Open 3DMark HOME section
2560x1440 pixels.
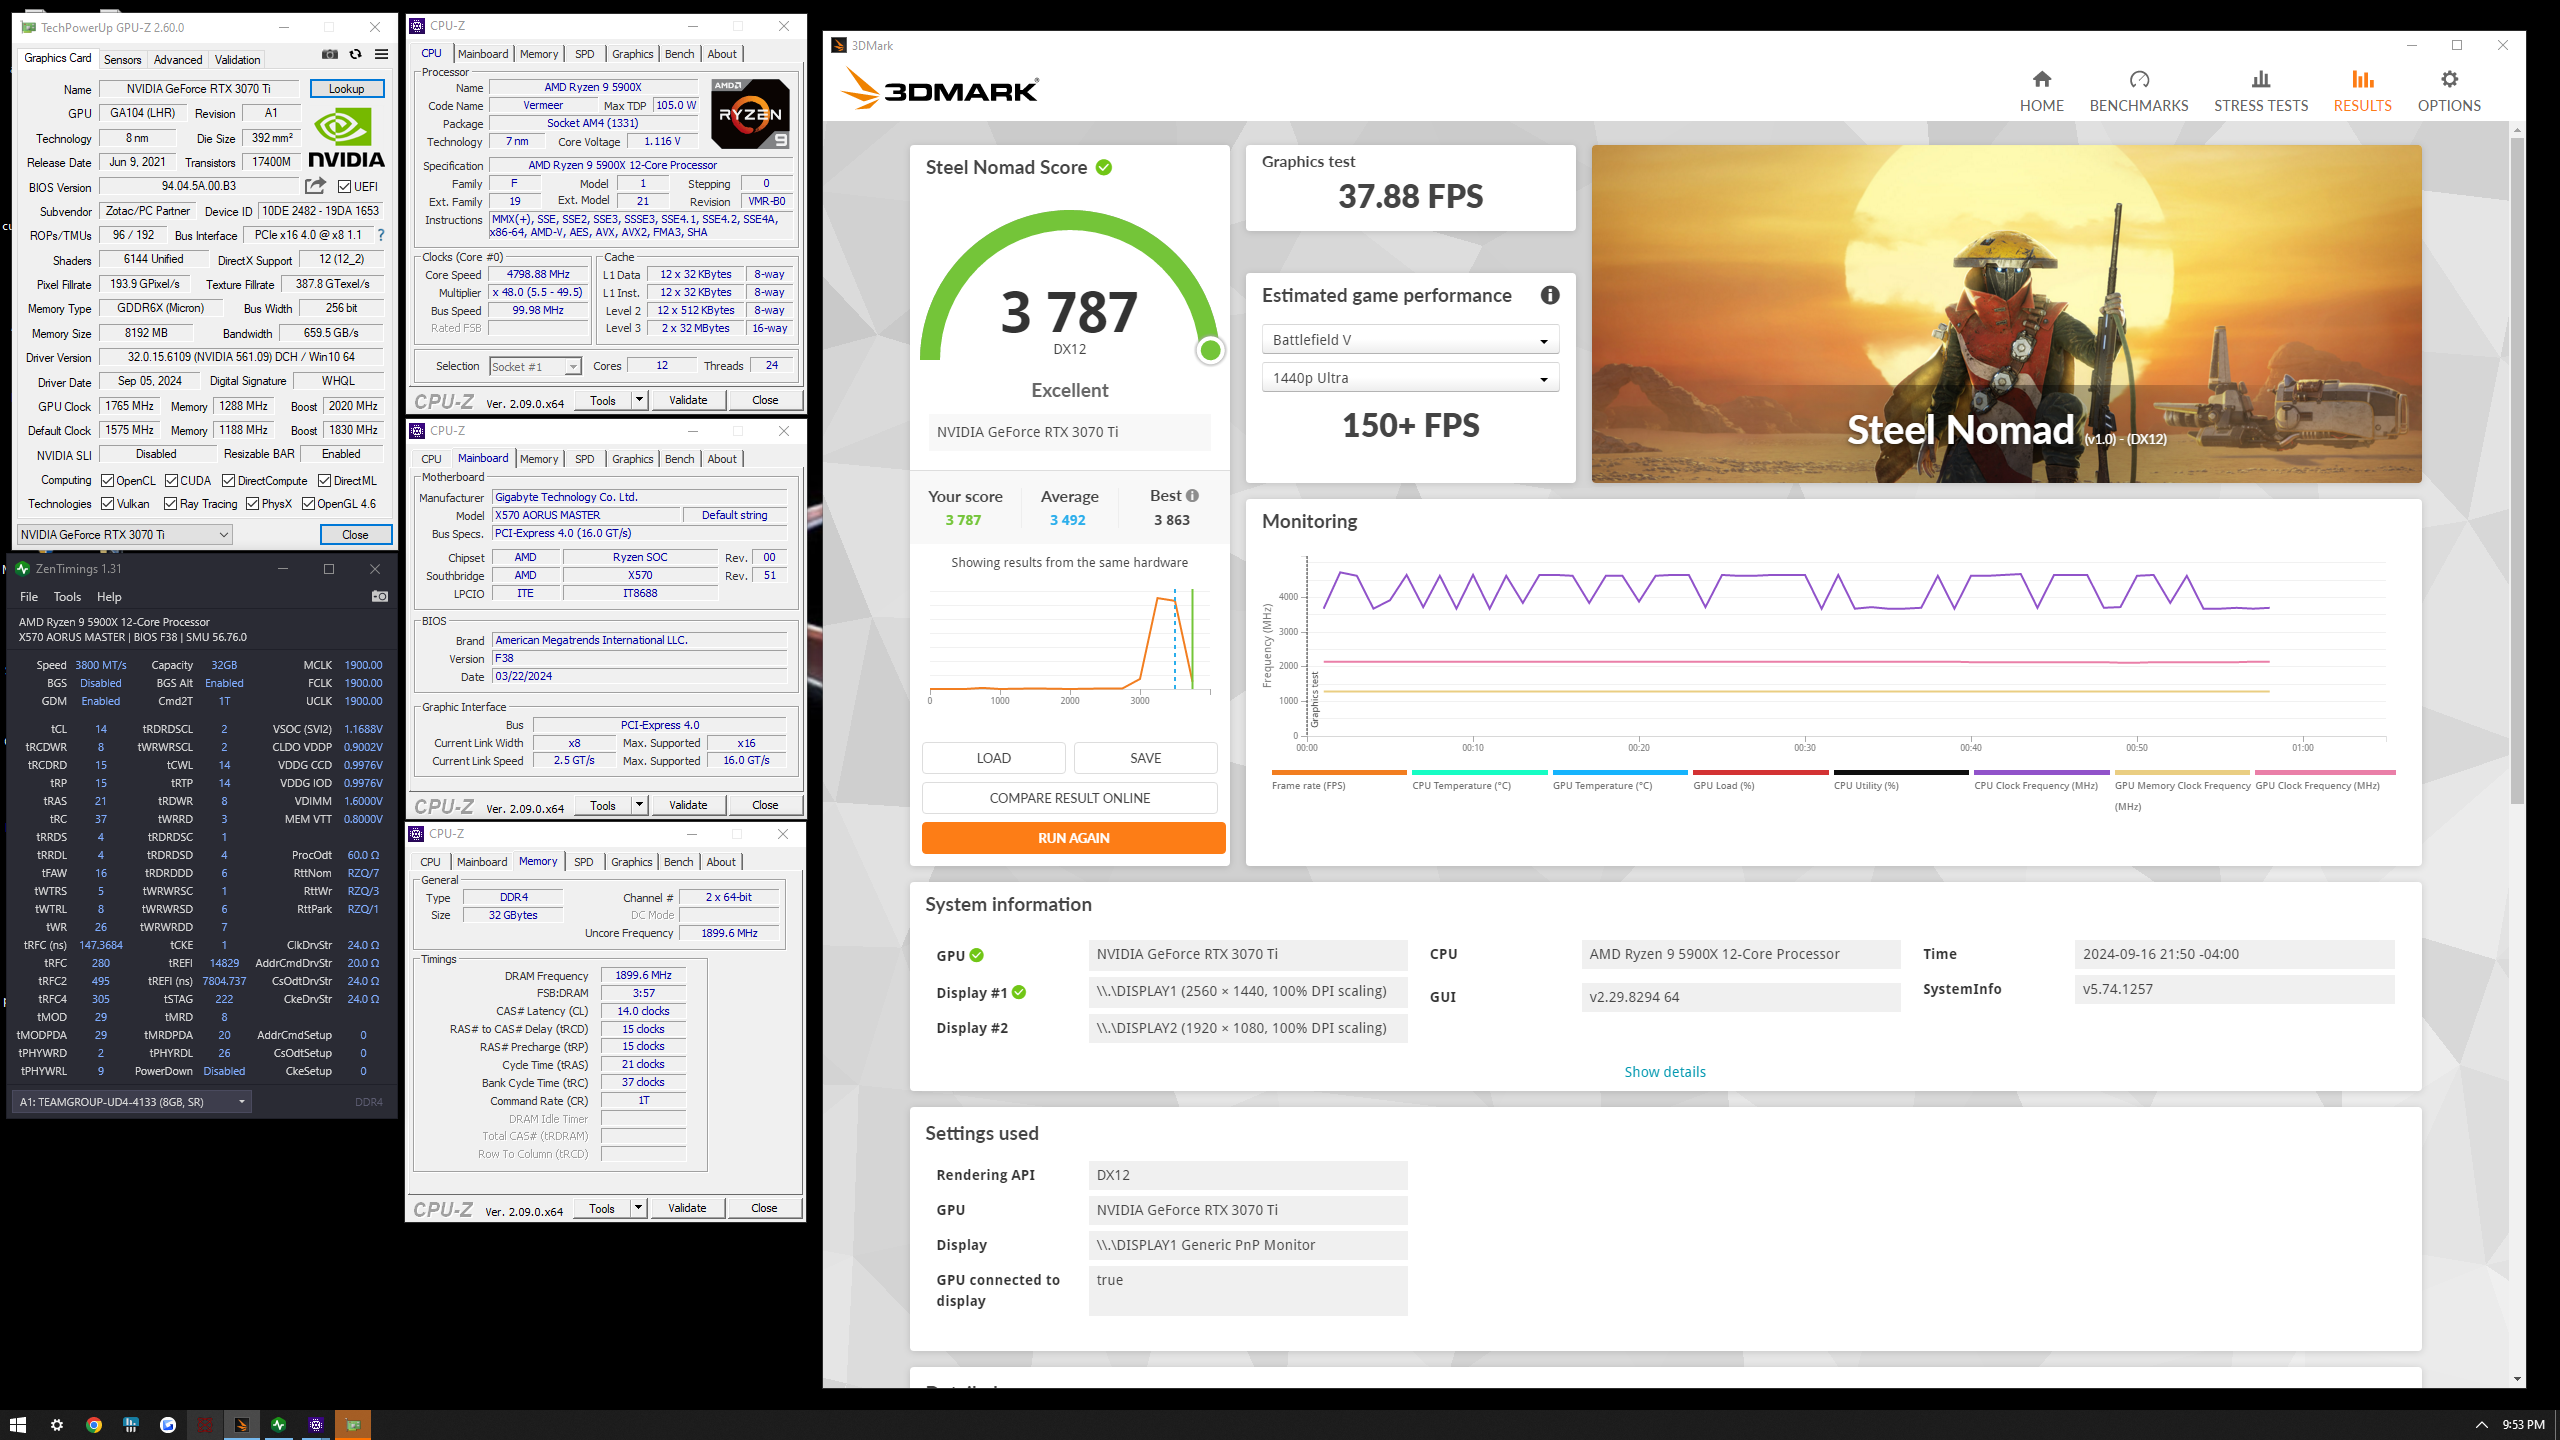[2041, 91]
